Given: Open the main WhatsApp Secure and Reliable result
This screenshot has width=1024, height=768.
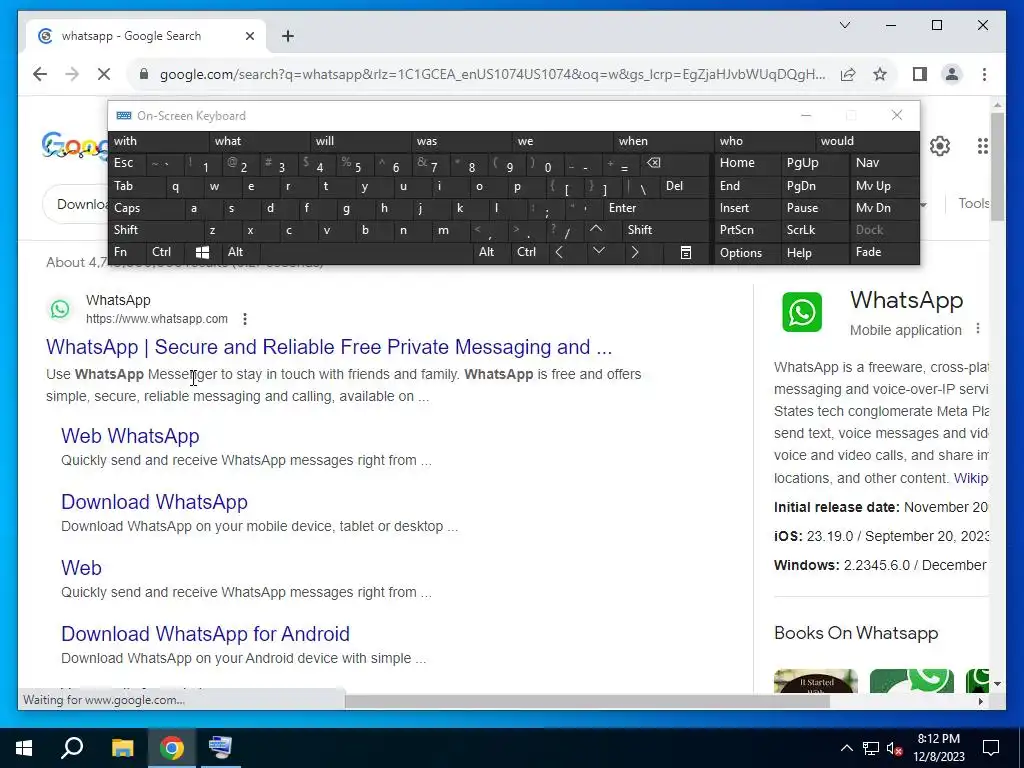Looking at the screenshot, I should click(x=329, y=347).
